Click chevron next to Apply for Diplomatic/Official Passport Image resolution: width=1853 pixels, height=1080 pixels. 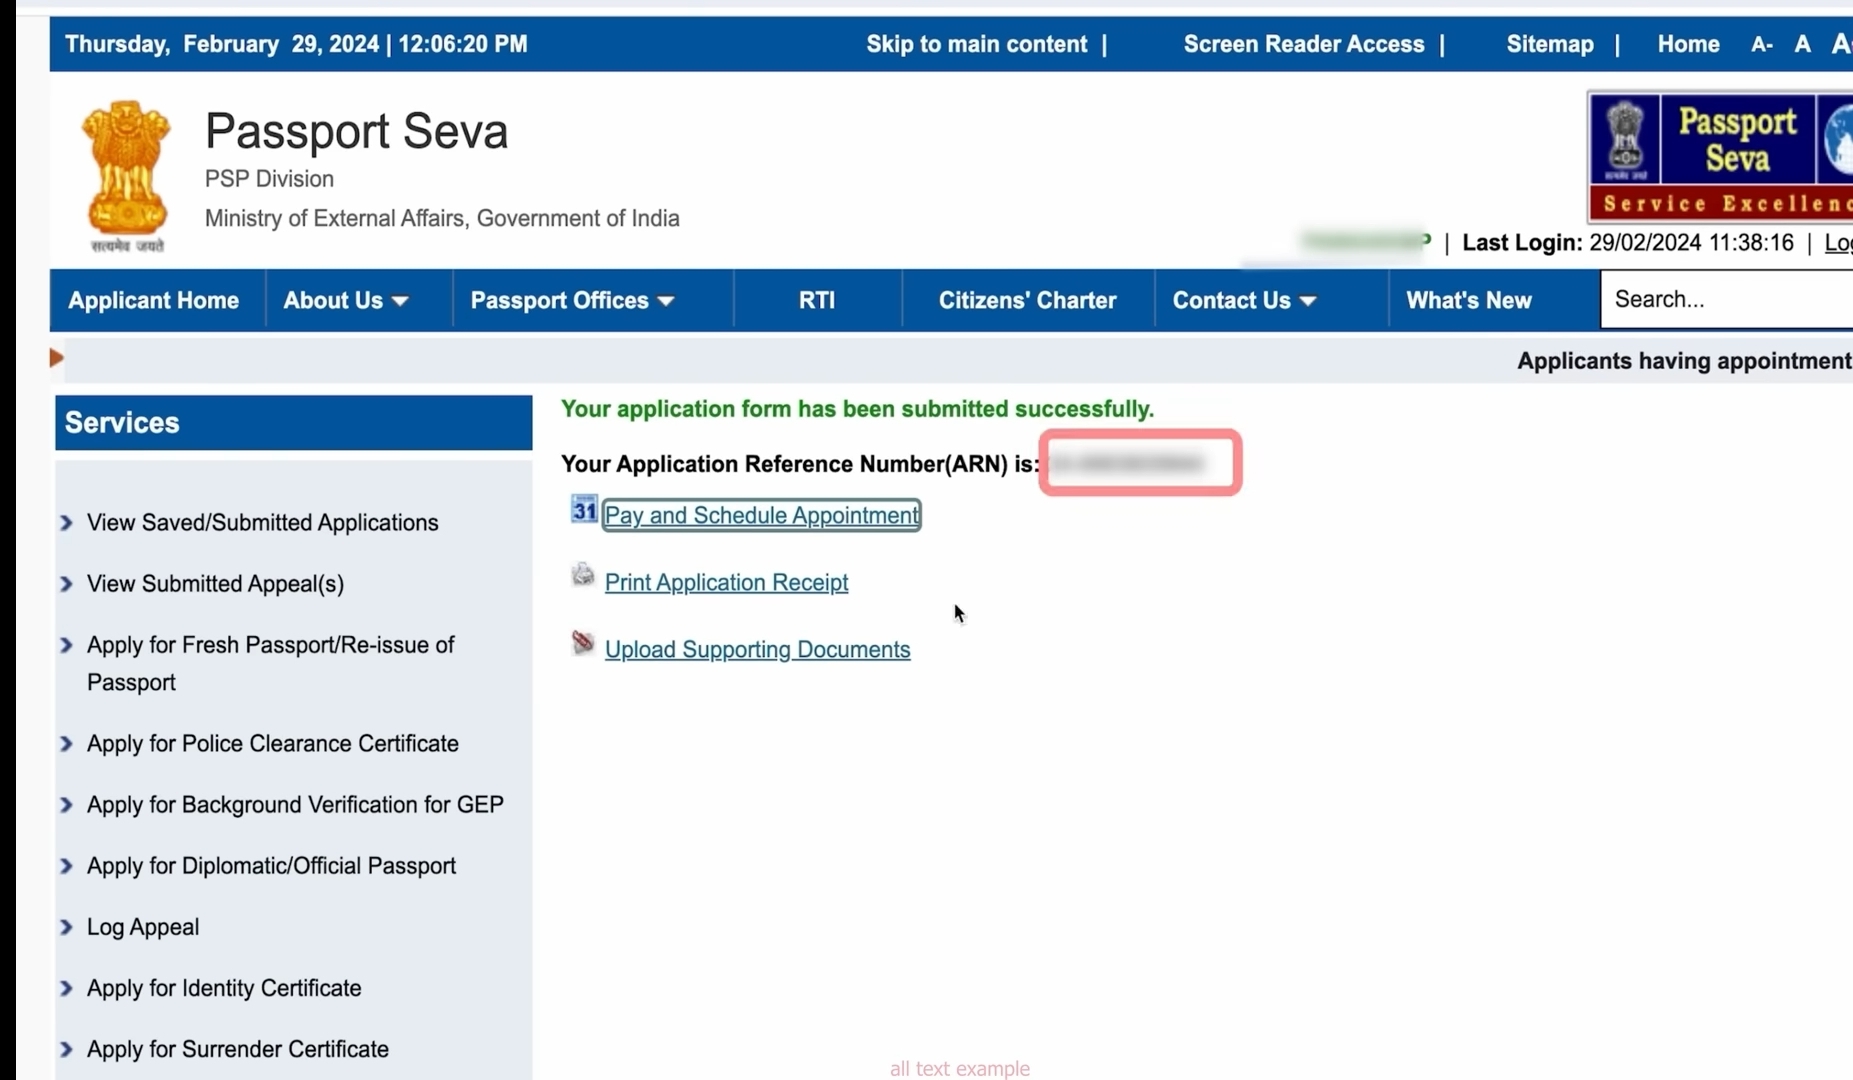click(67, 866)
